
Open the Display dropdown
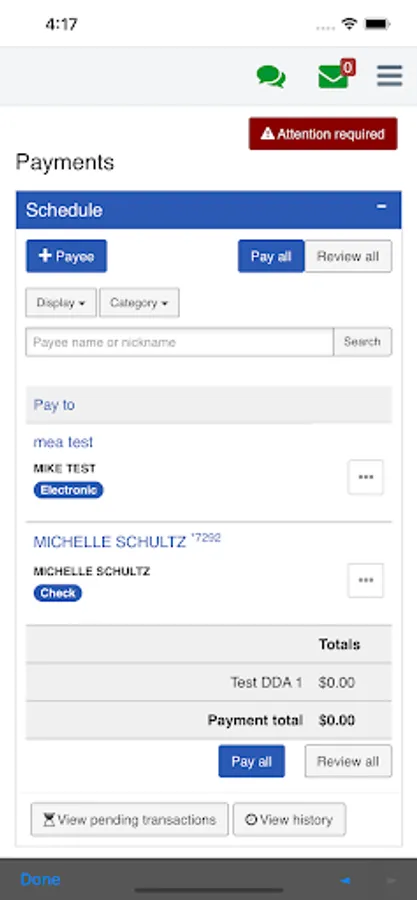click(61, 302)
